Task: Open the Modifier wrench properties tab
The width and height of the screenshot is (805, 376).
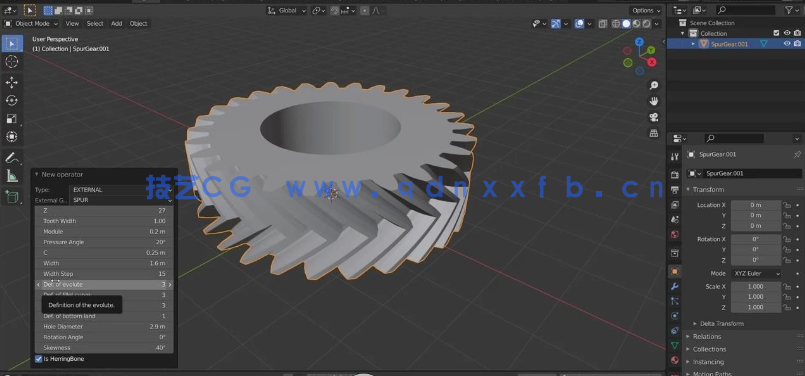Action: 675,286
